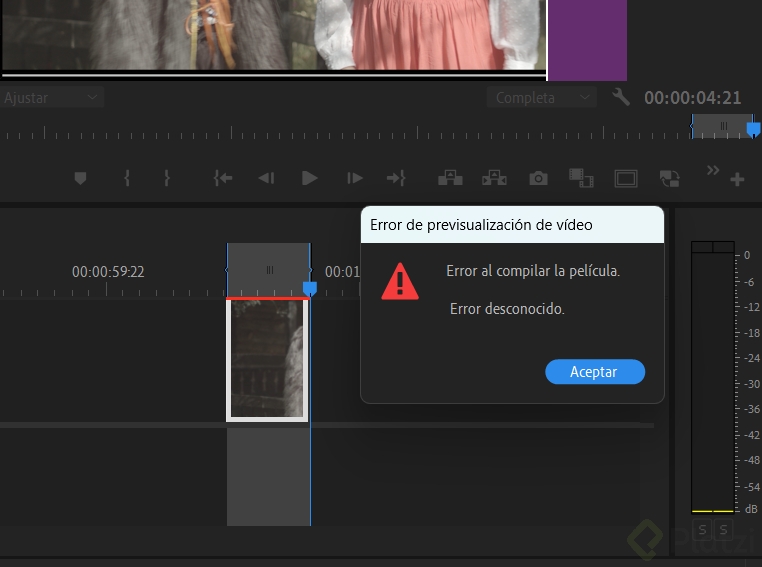The image size is (762, 567).
Task: Export frame with the camera icon
Action: tap(538, 178)
